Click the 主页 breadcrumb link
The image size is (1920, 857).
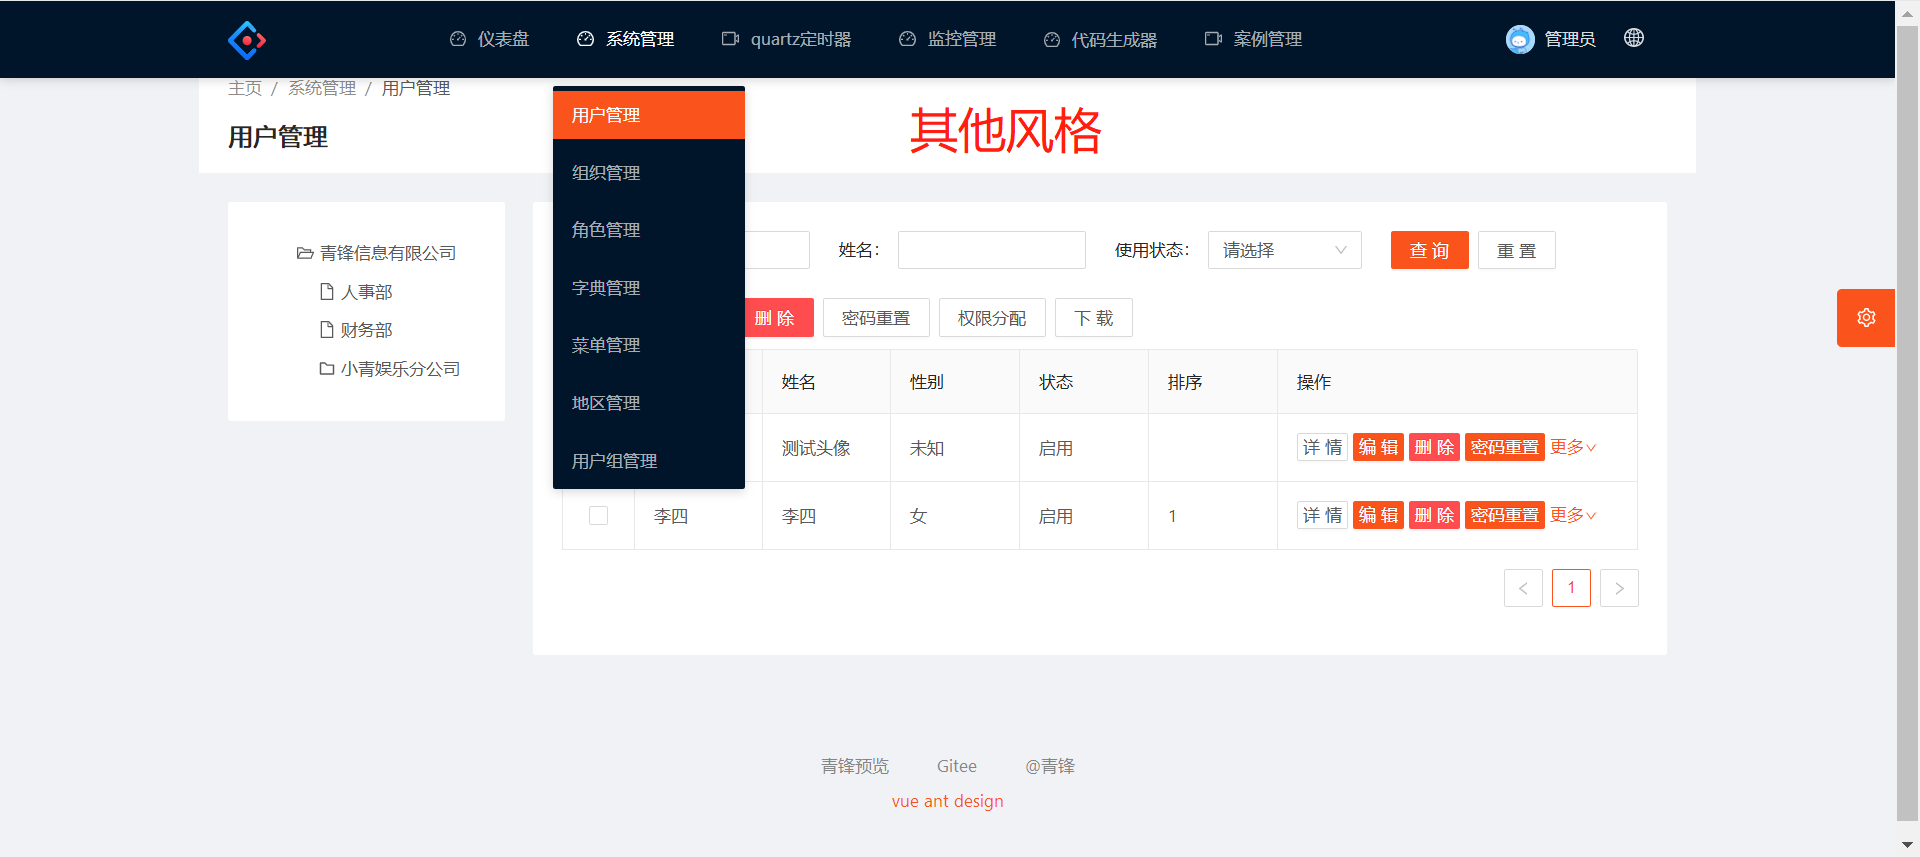click(x=245, y=88)
